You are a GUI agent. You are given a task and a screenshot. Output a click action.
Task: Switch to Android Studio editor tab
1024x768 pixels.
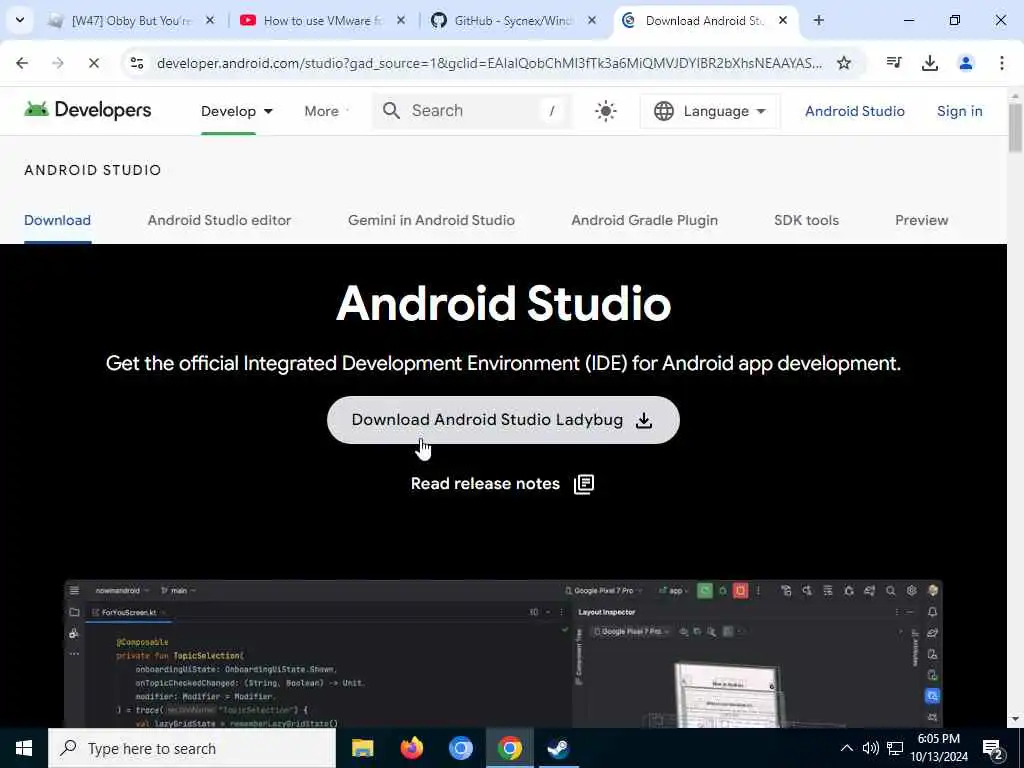pyautogui.click(x=219, y=220)
